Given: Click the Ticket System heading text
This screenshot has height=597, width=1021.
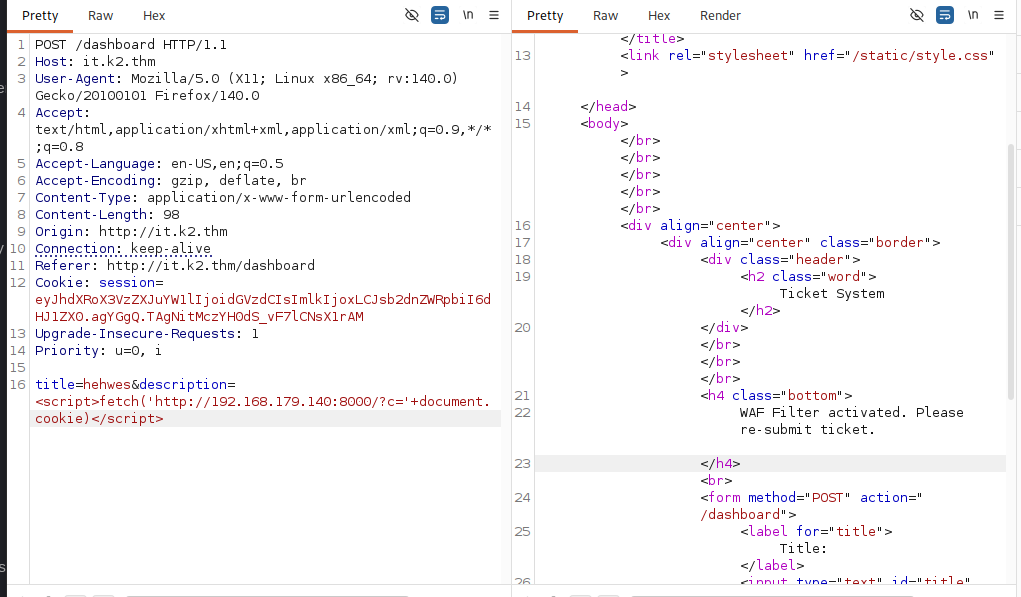Looking at the screenshot, I should (832, 293).
